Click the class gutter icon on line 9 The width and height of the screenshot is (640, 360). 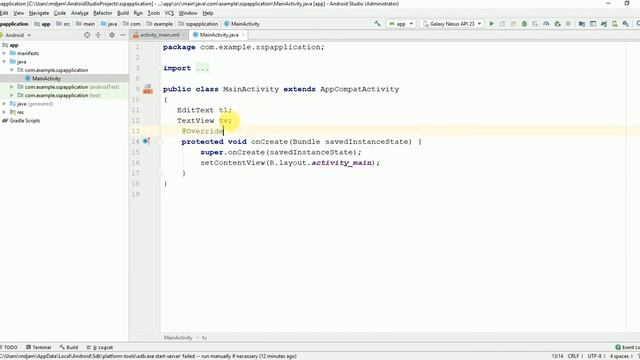point(148,89)
